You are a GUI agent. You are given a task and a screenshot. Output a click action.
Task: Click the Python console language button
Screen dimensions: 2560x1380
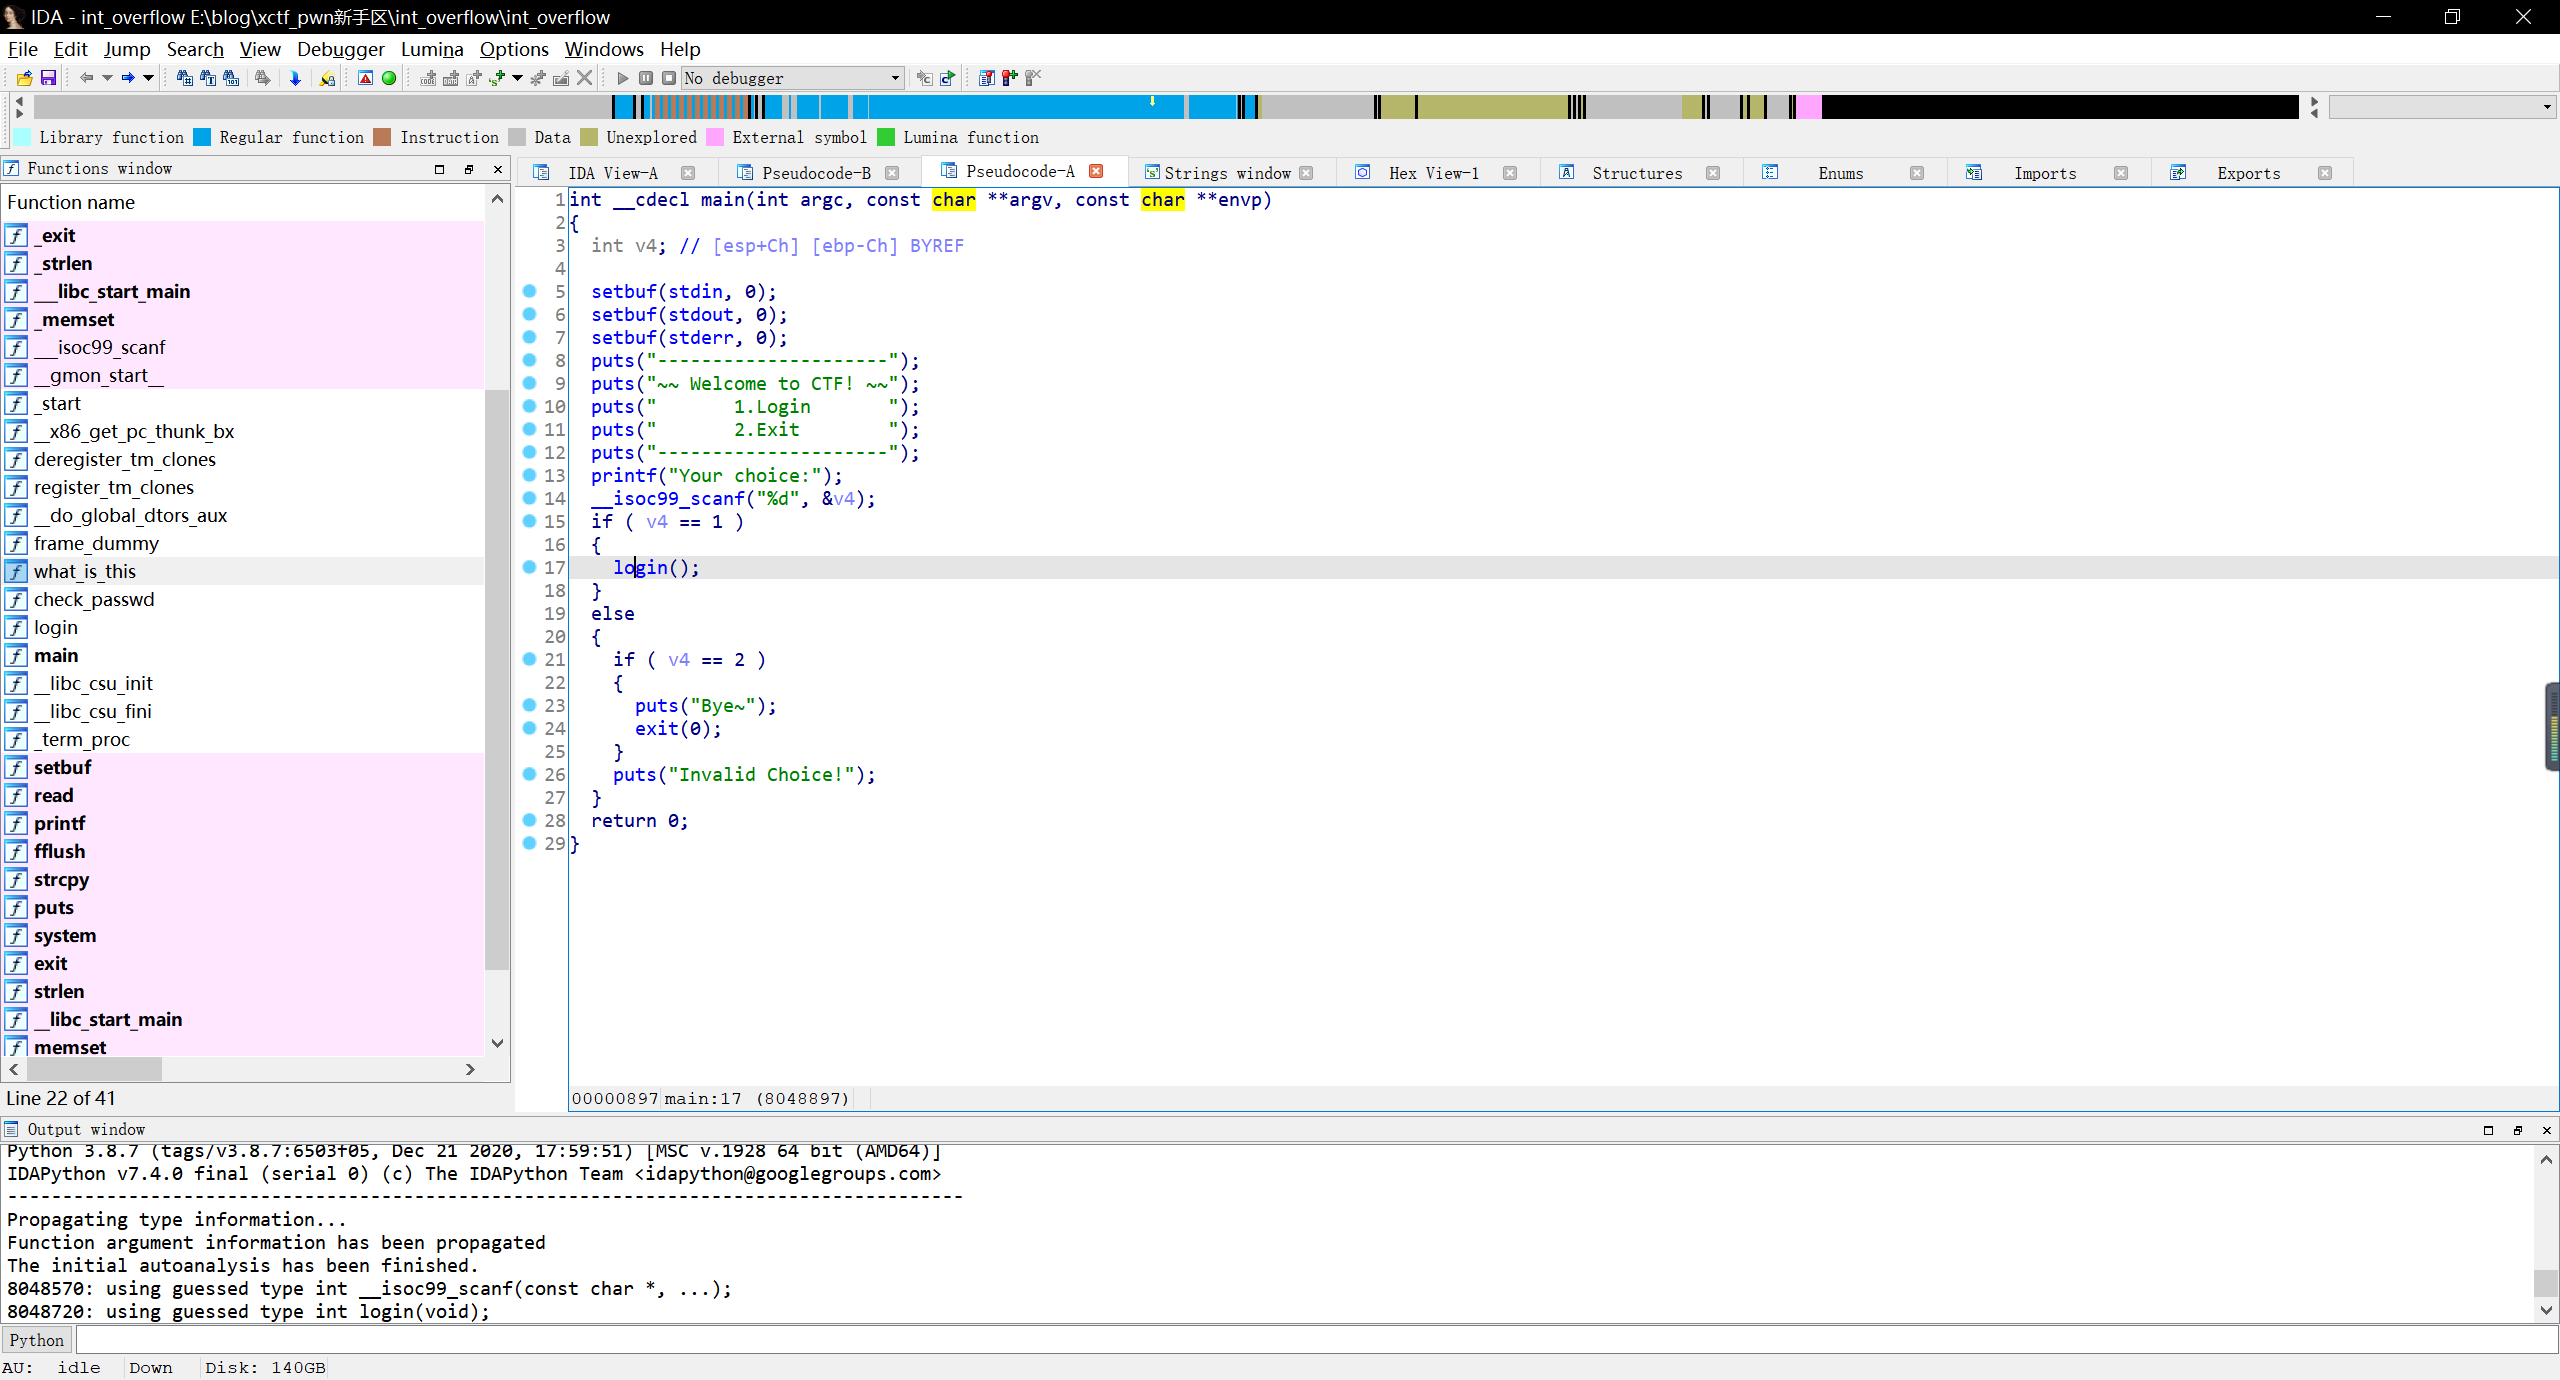coord(37,1340)
